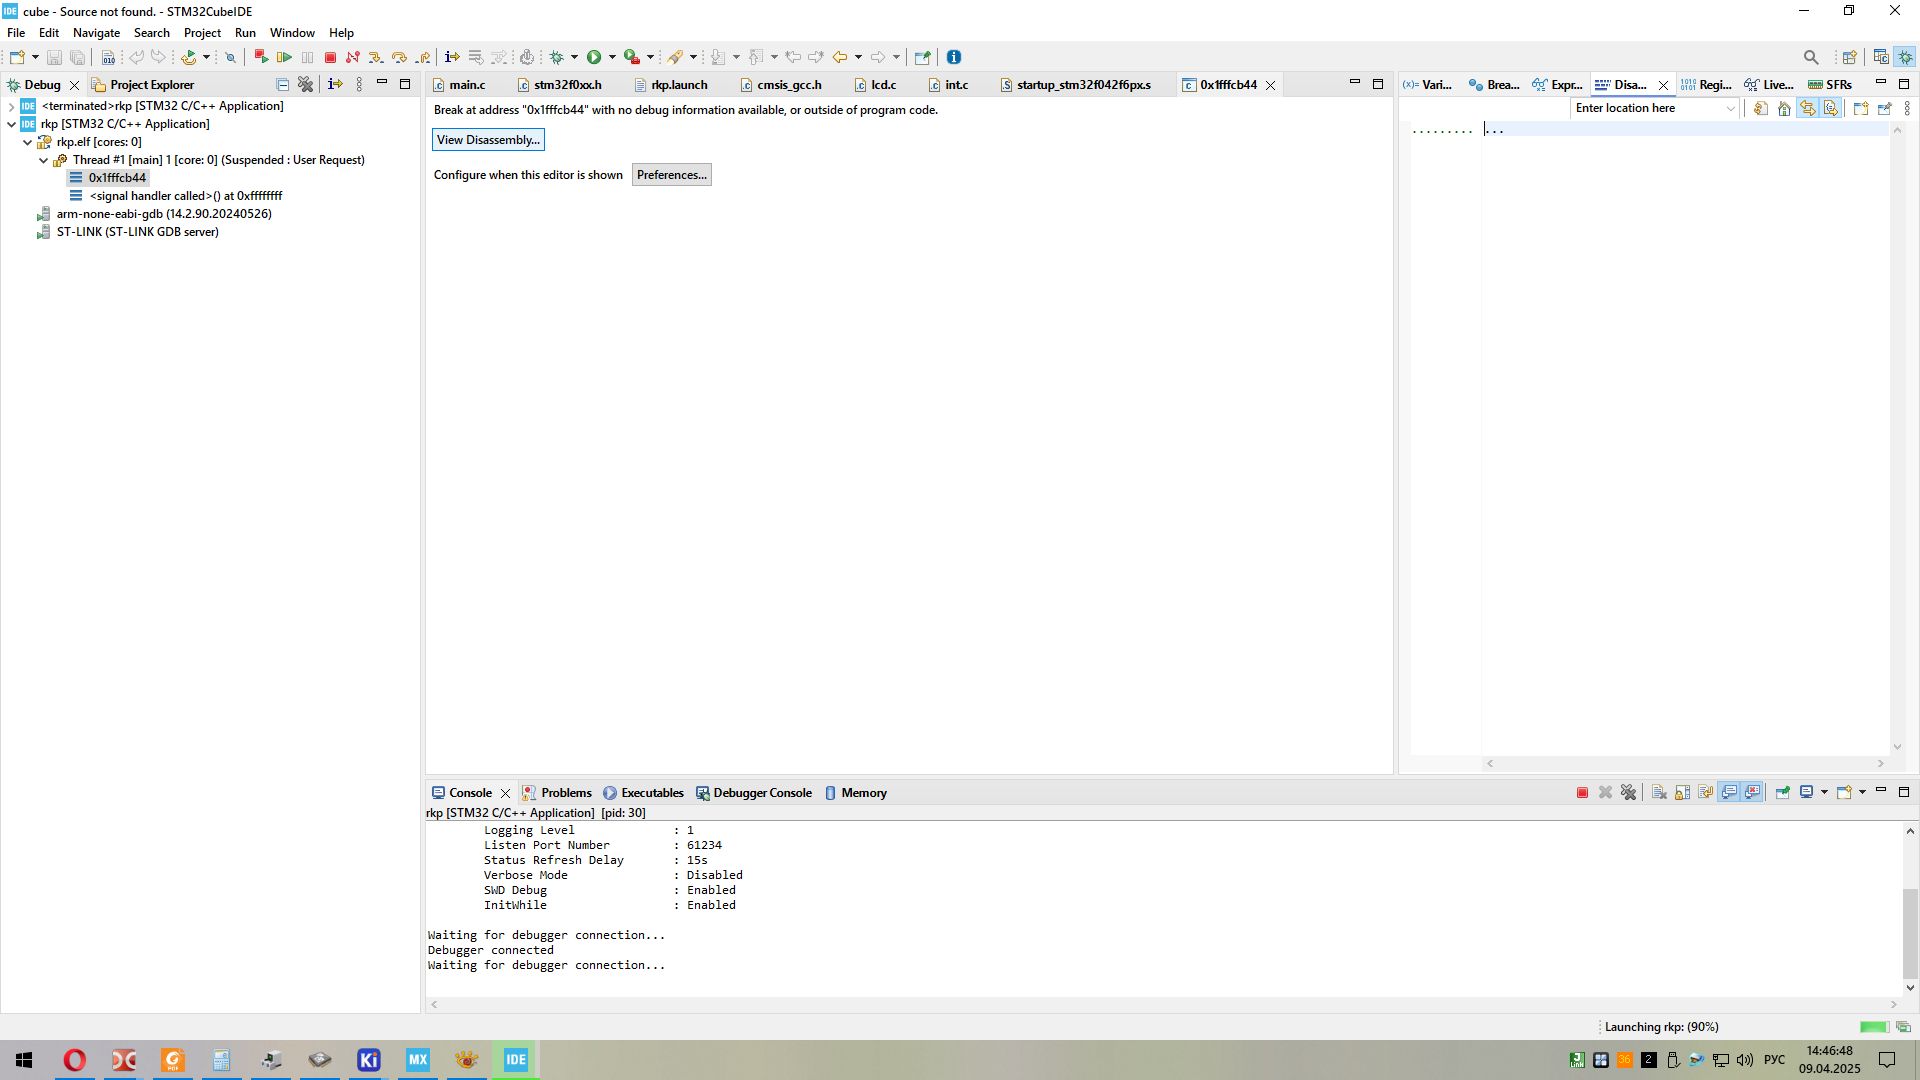This screenshot has width=1920, height=1080.
Task: Click the New file icon in the toolbar
Action: click(17, 57)
